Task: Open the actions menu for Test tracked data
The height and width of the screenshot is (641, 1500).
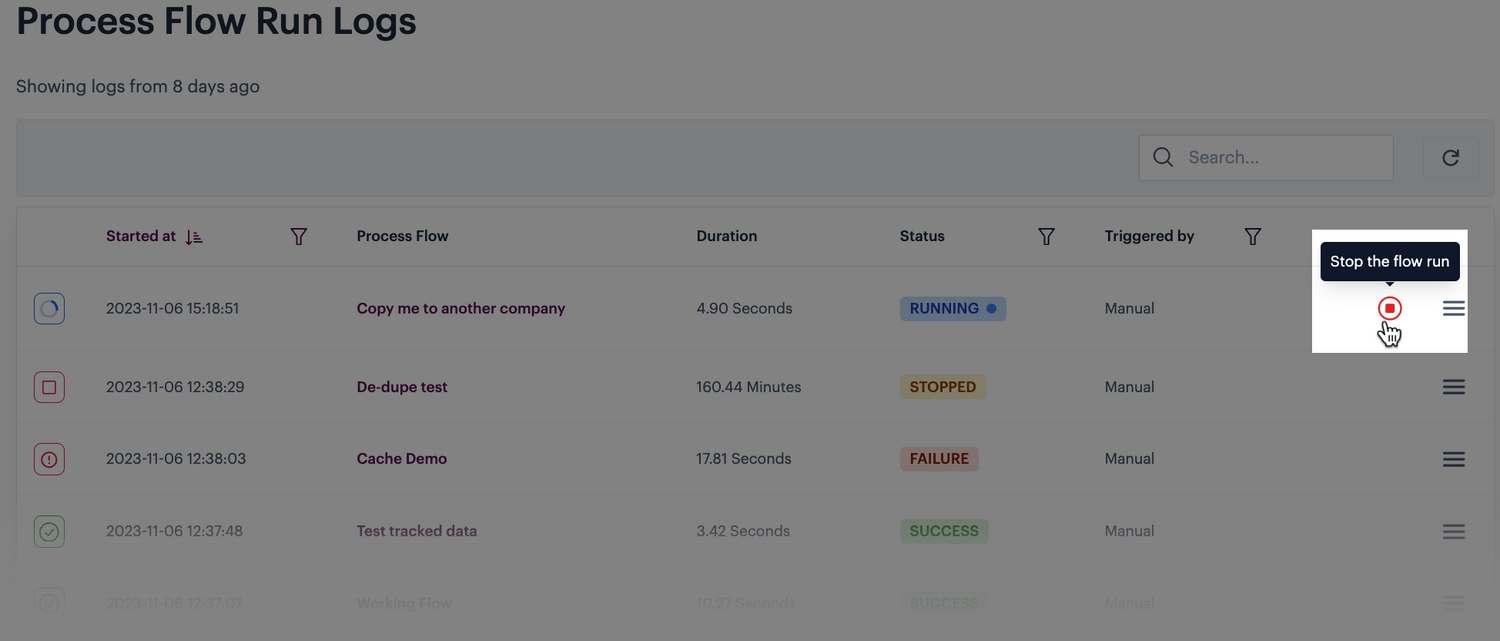Action: coord(1453,531)
